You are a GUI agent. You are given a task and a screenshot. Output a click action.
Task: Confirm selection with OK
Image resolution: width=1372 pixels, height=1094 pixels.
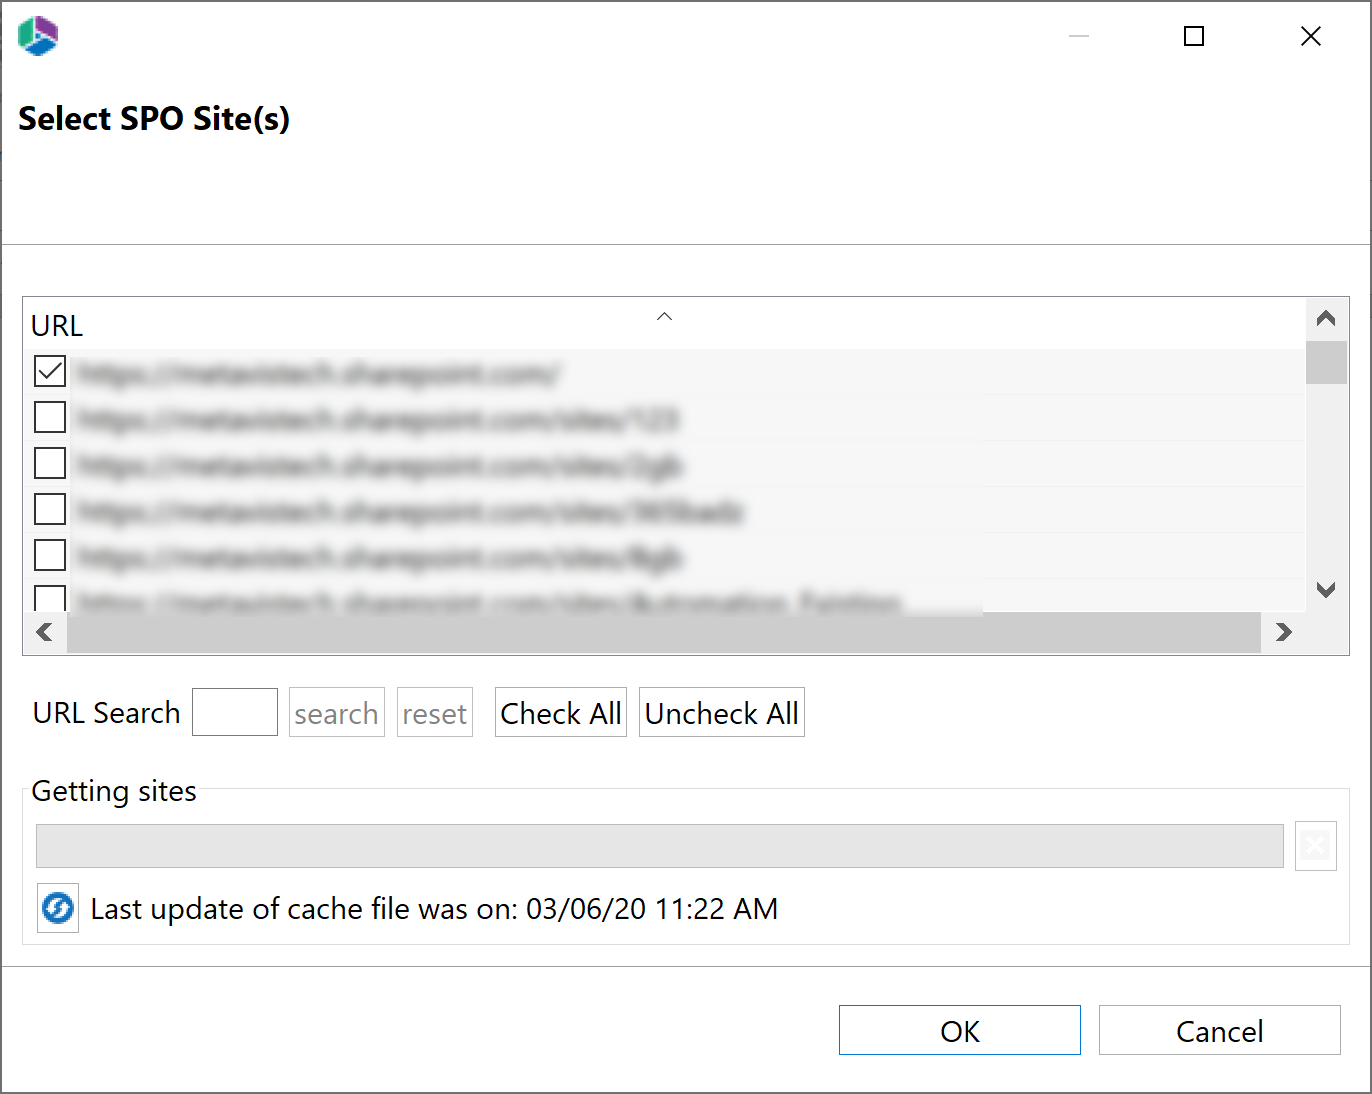958,1030
